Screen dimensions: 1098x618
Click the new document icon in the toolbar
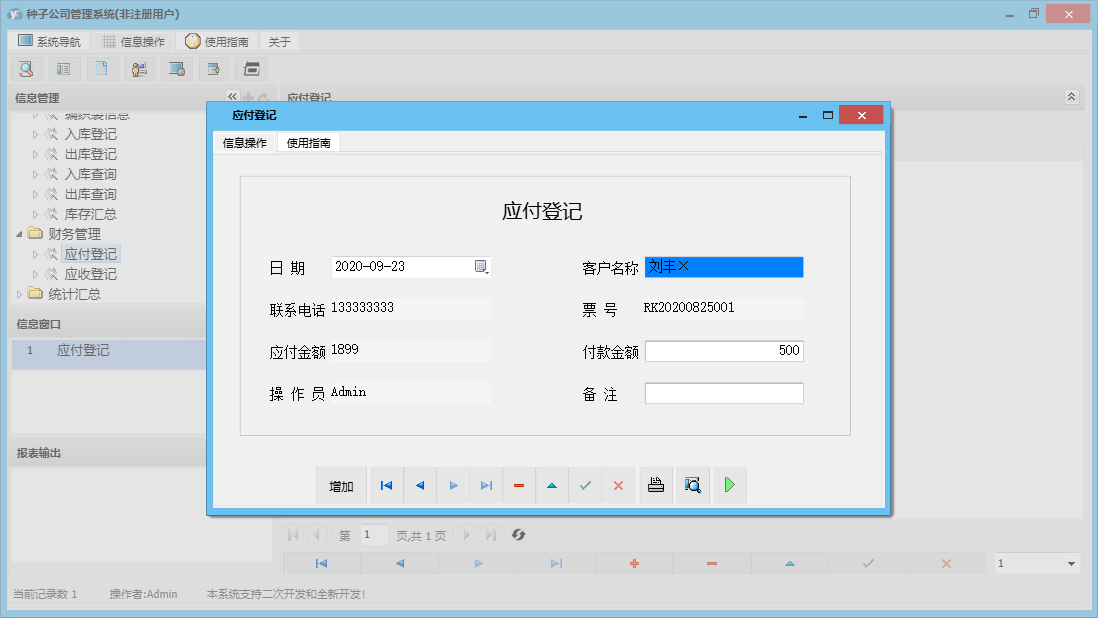pos(102,68)
